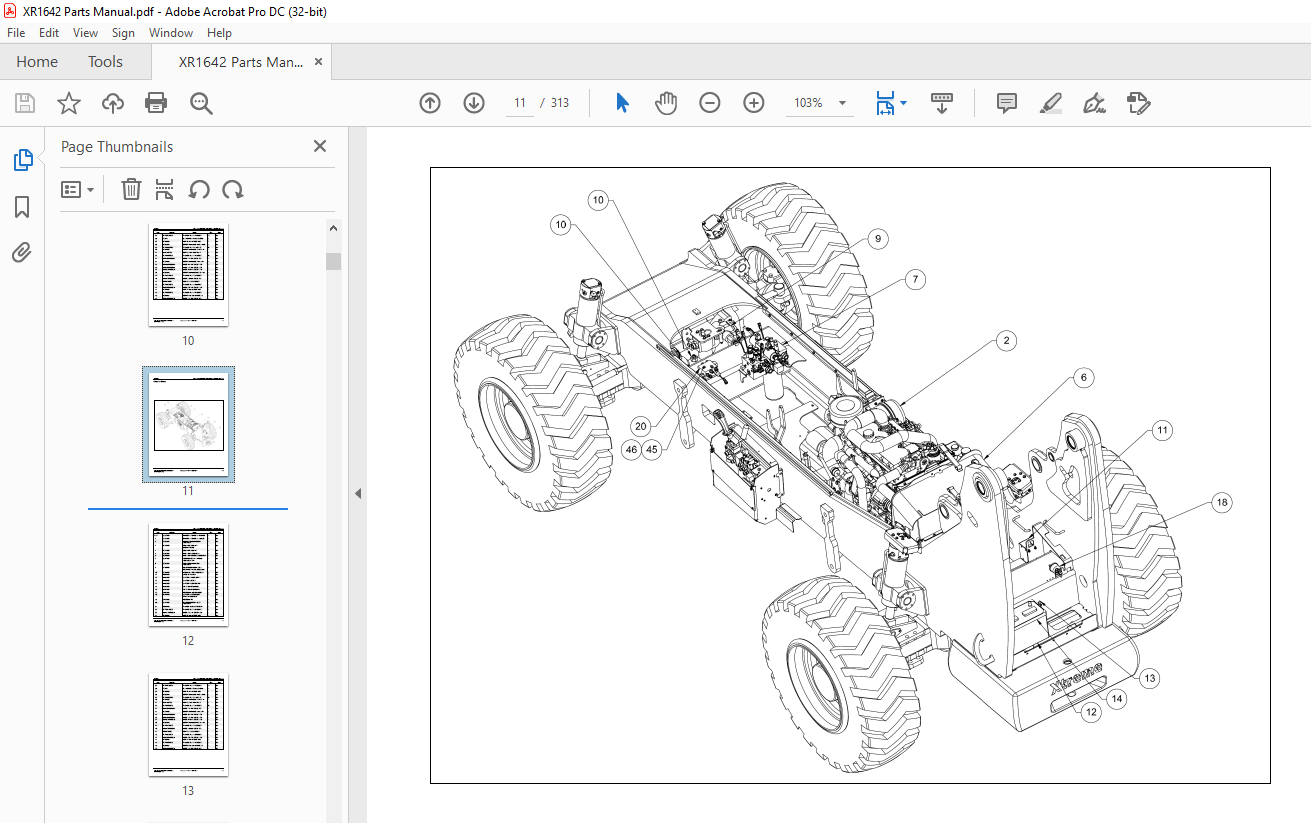Open the Help menu
Image resolution: width=1311 pixels, height=823 pixels.
point(219,33)
